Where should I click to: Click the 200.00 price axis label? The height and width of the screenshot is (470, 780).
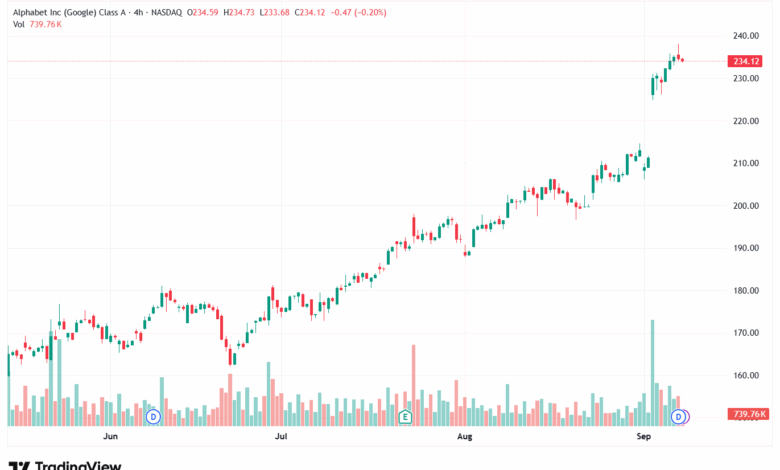click(x=744, y=206)
